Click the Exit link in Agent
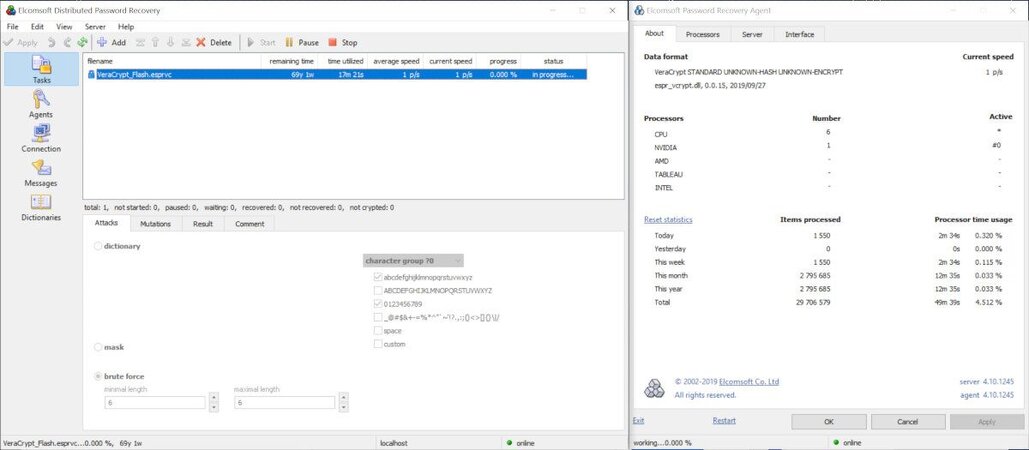The image size is (1029, 450). coord(638,420)
